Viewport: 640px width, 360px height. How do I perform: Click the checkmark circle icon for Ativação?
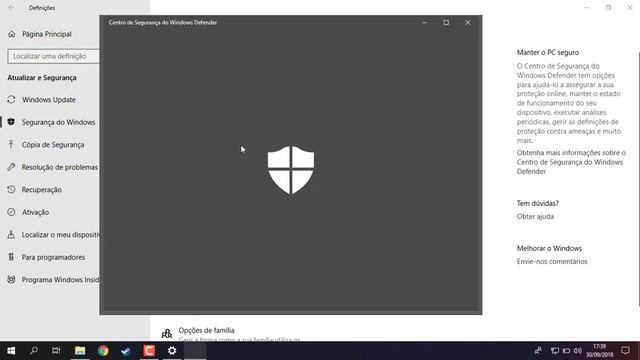click(11, 212)
